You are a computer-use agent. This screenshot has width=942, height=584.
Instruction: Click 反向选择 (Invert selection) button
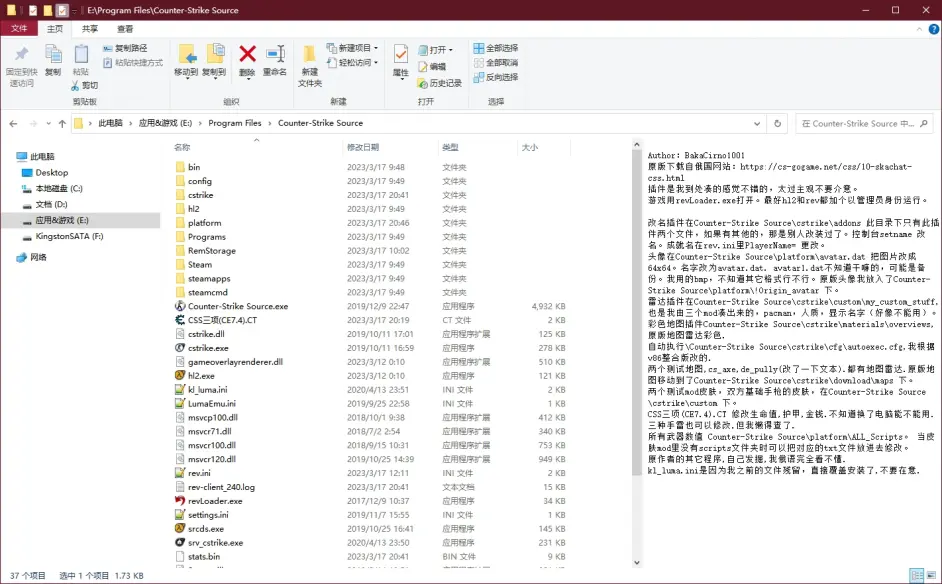tap(495, 77)
